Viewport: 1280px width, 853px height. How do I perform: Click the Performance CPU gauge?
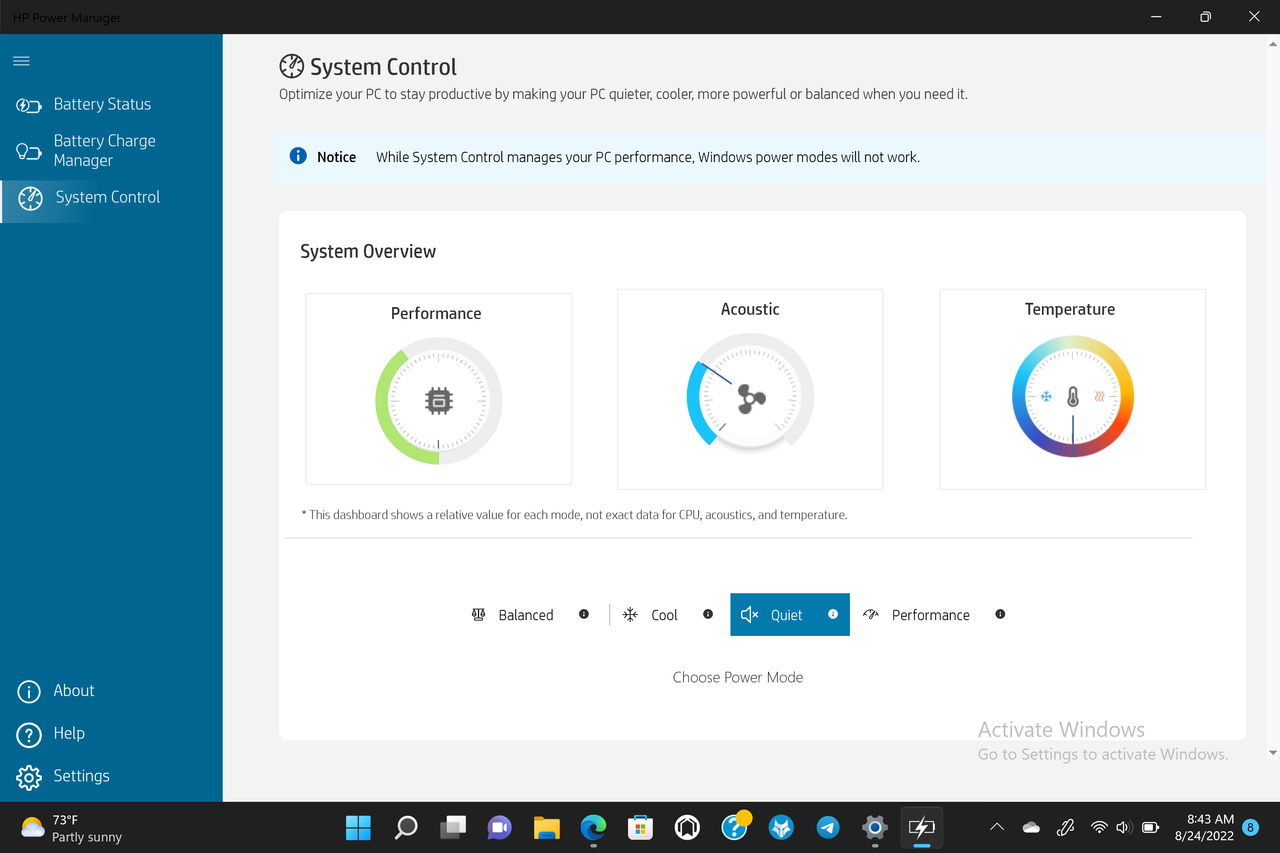tap(439, 401)
